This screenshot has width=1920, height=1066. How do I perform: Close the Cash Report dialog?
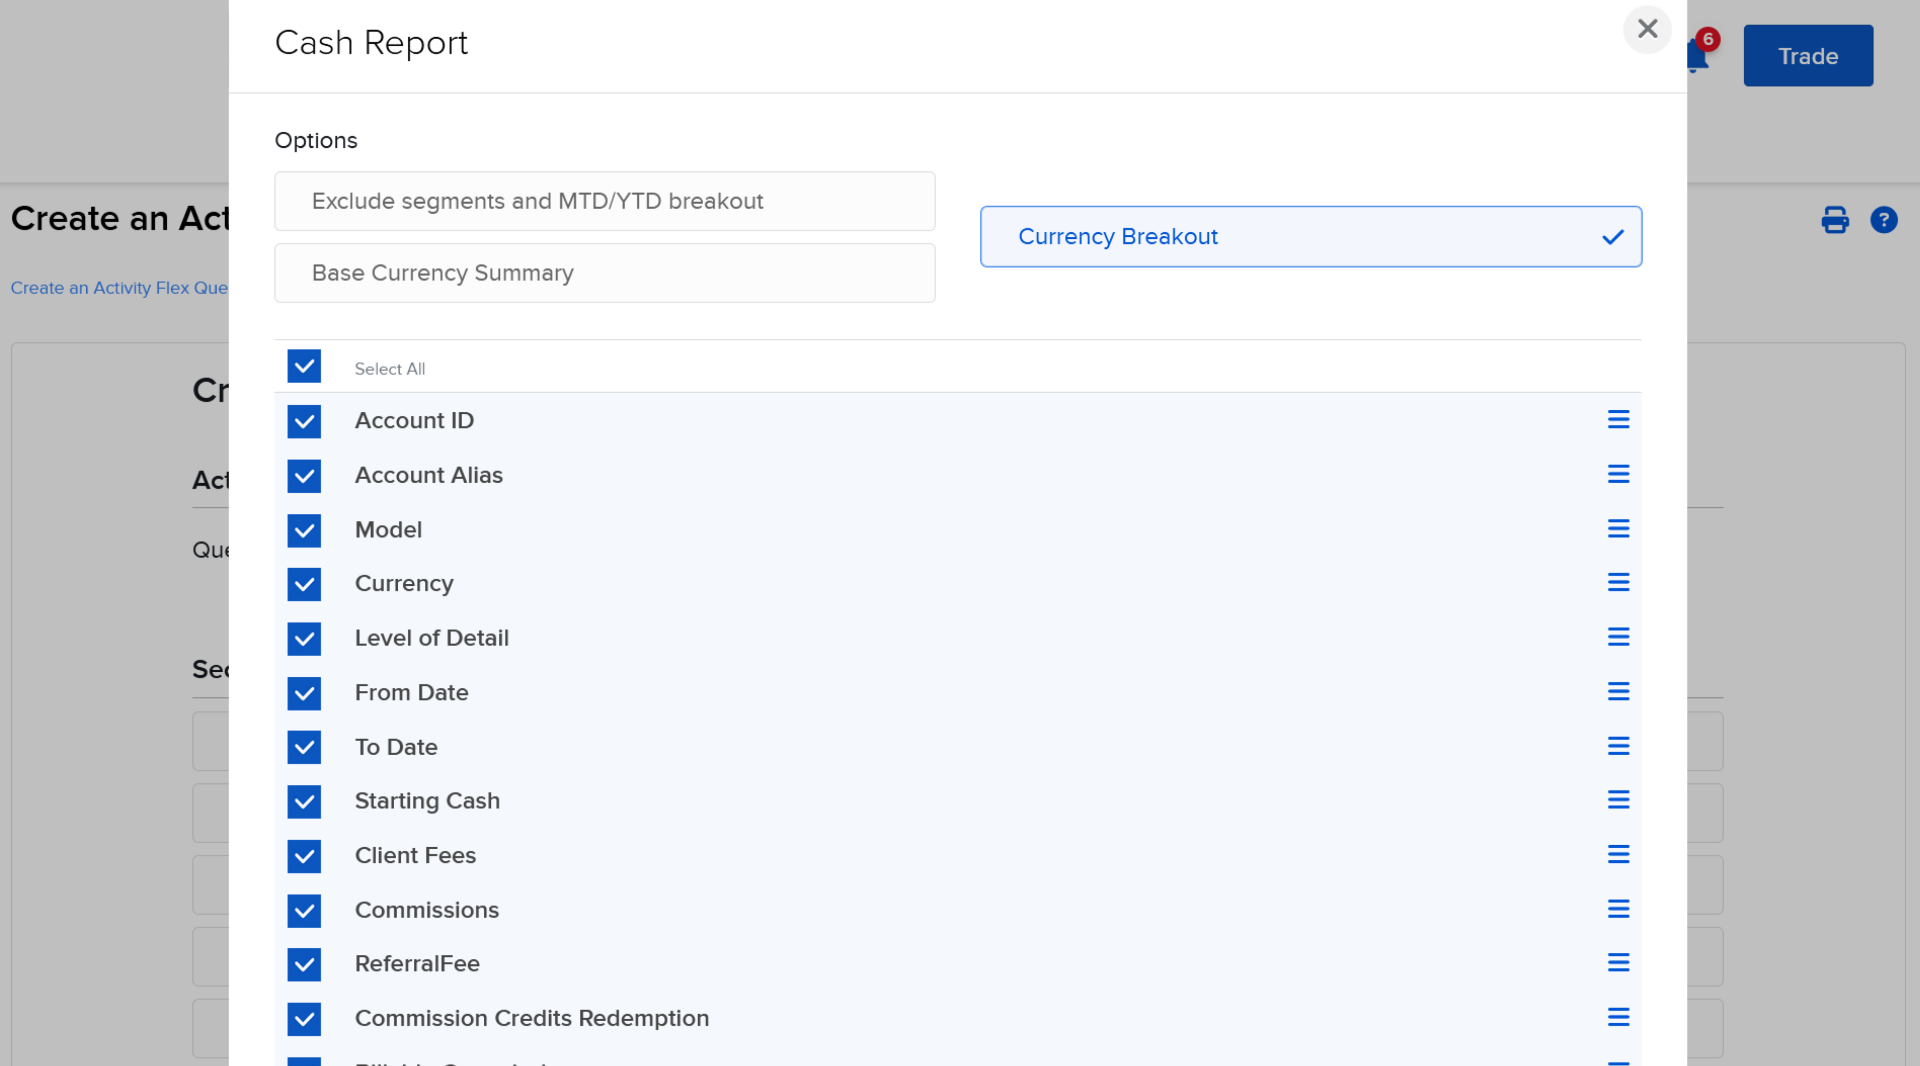click(x=1647, y=29)
